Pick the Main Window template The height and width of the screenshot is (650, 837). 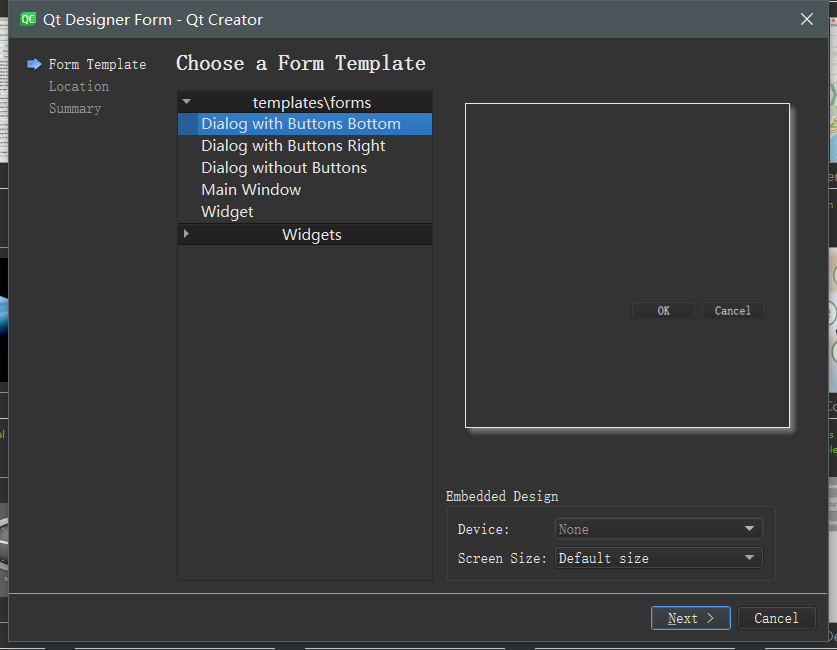tap(304, 189)
